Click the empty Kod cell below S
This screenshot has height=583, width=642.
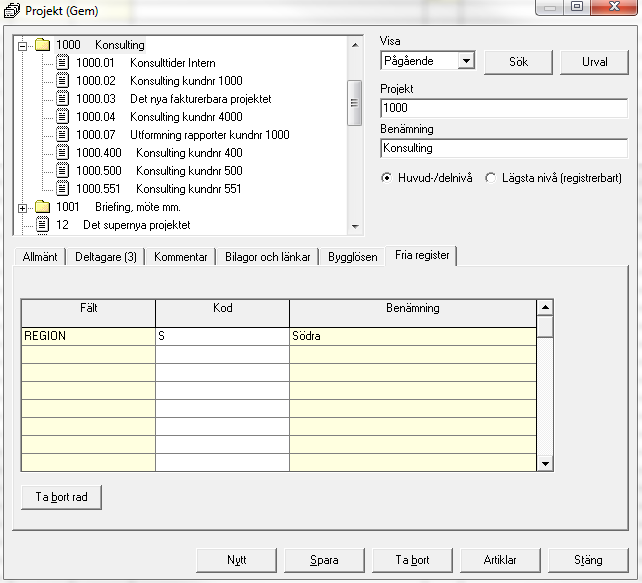(222, 355)
